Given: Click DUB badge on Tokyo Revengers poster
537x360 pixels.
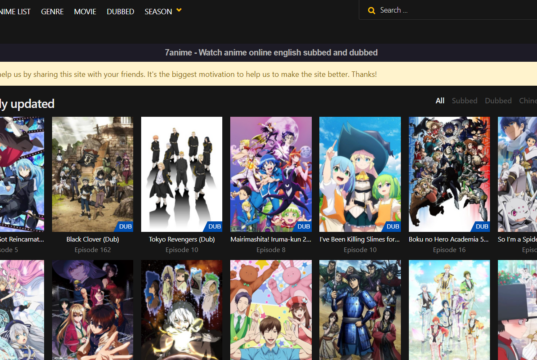Looking at the screenshot, I should coord(214,226).
